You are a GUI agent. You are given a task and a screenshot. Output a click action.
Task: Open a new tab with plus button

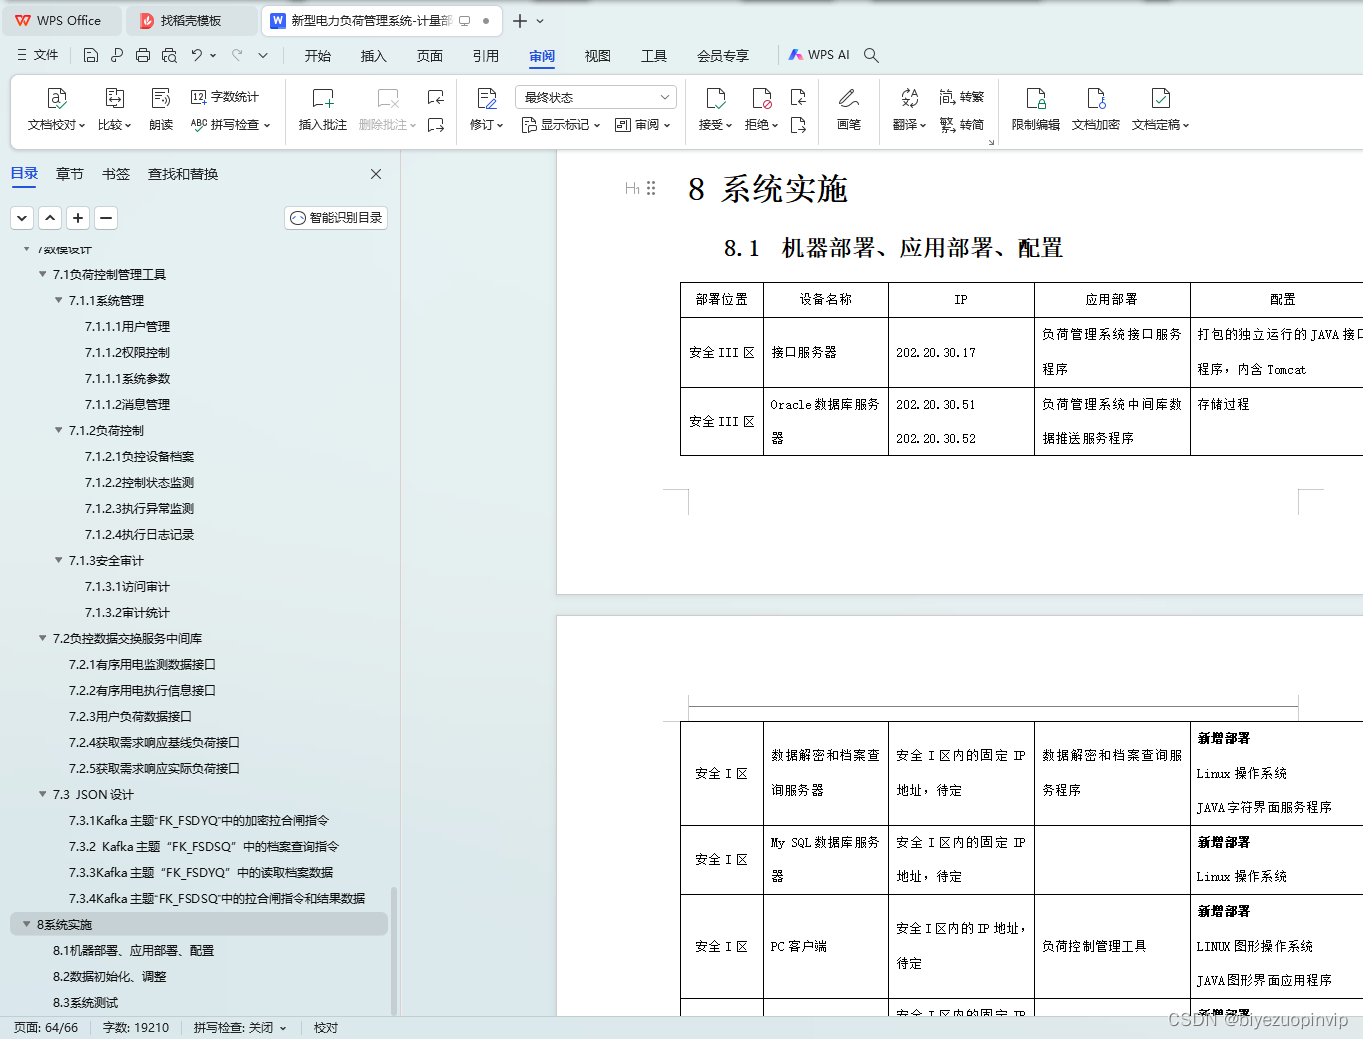click(x=520, y=21)
